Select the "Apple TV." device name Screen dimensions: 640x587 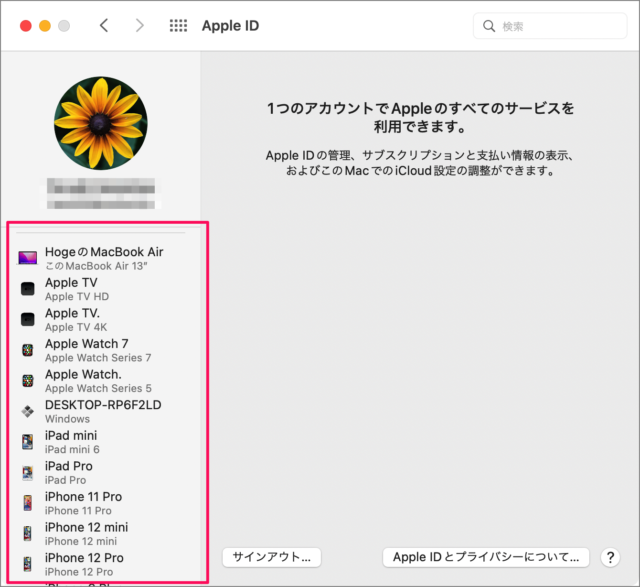72,313
